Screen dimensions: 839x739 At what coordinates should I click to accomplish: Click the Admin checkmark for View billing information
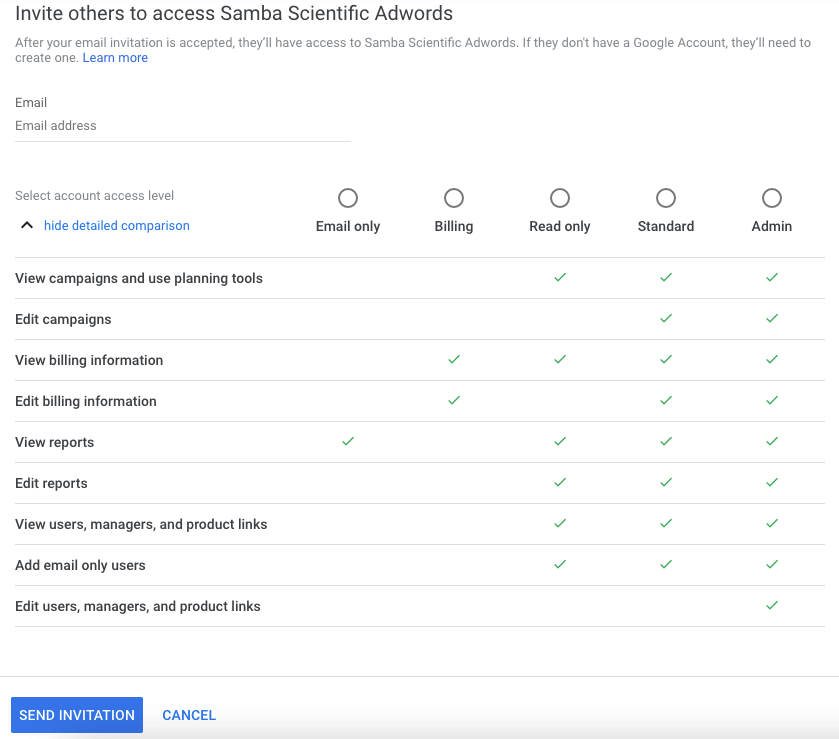tap(772, 359)
